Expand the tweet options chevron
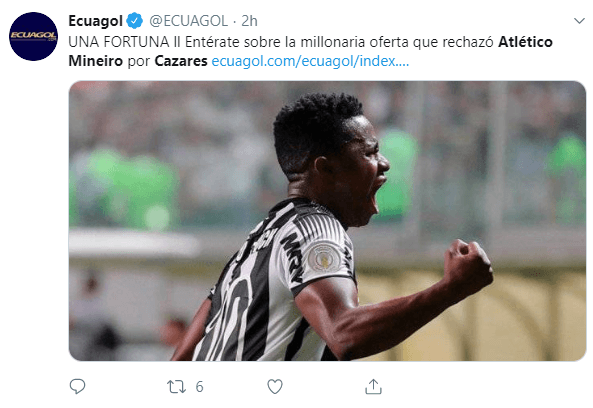593x408 pixels. pyautogui.click(x=579, y=20)
